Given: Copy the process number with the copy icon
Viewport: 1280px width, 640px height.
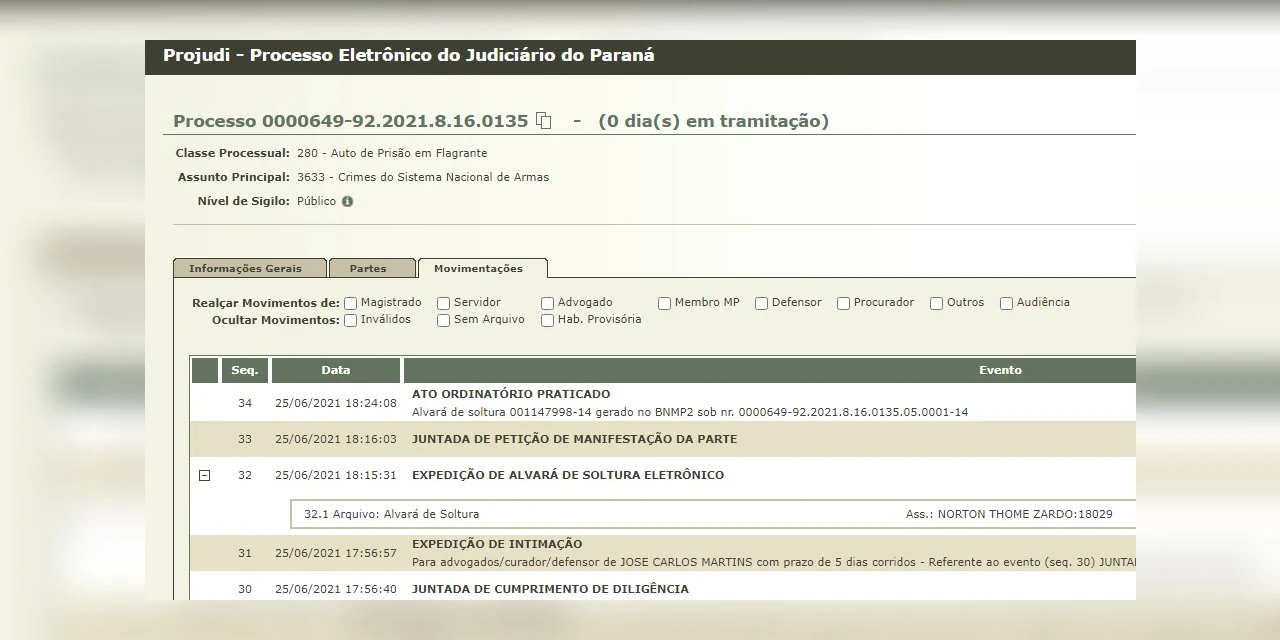Looking at the screenshot, I should tap(544, 121).
